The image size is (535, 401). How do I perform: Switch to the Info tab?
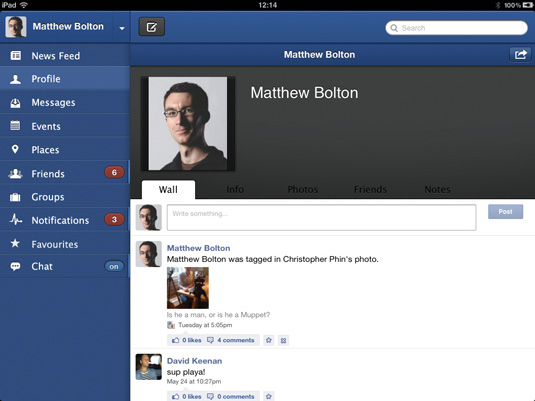235,189
